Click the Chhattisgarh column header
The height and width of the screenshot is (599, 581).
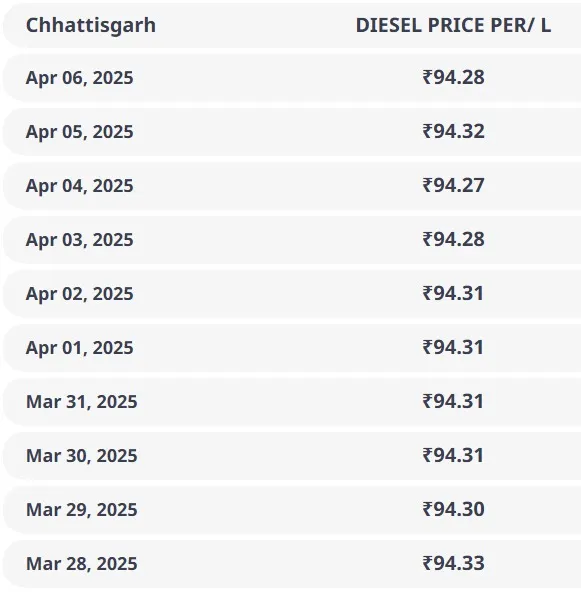tap(91, 26)
